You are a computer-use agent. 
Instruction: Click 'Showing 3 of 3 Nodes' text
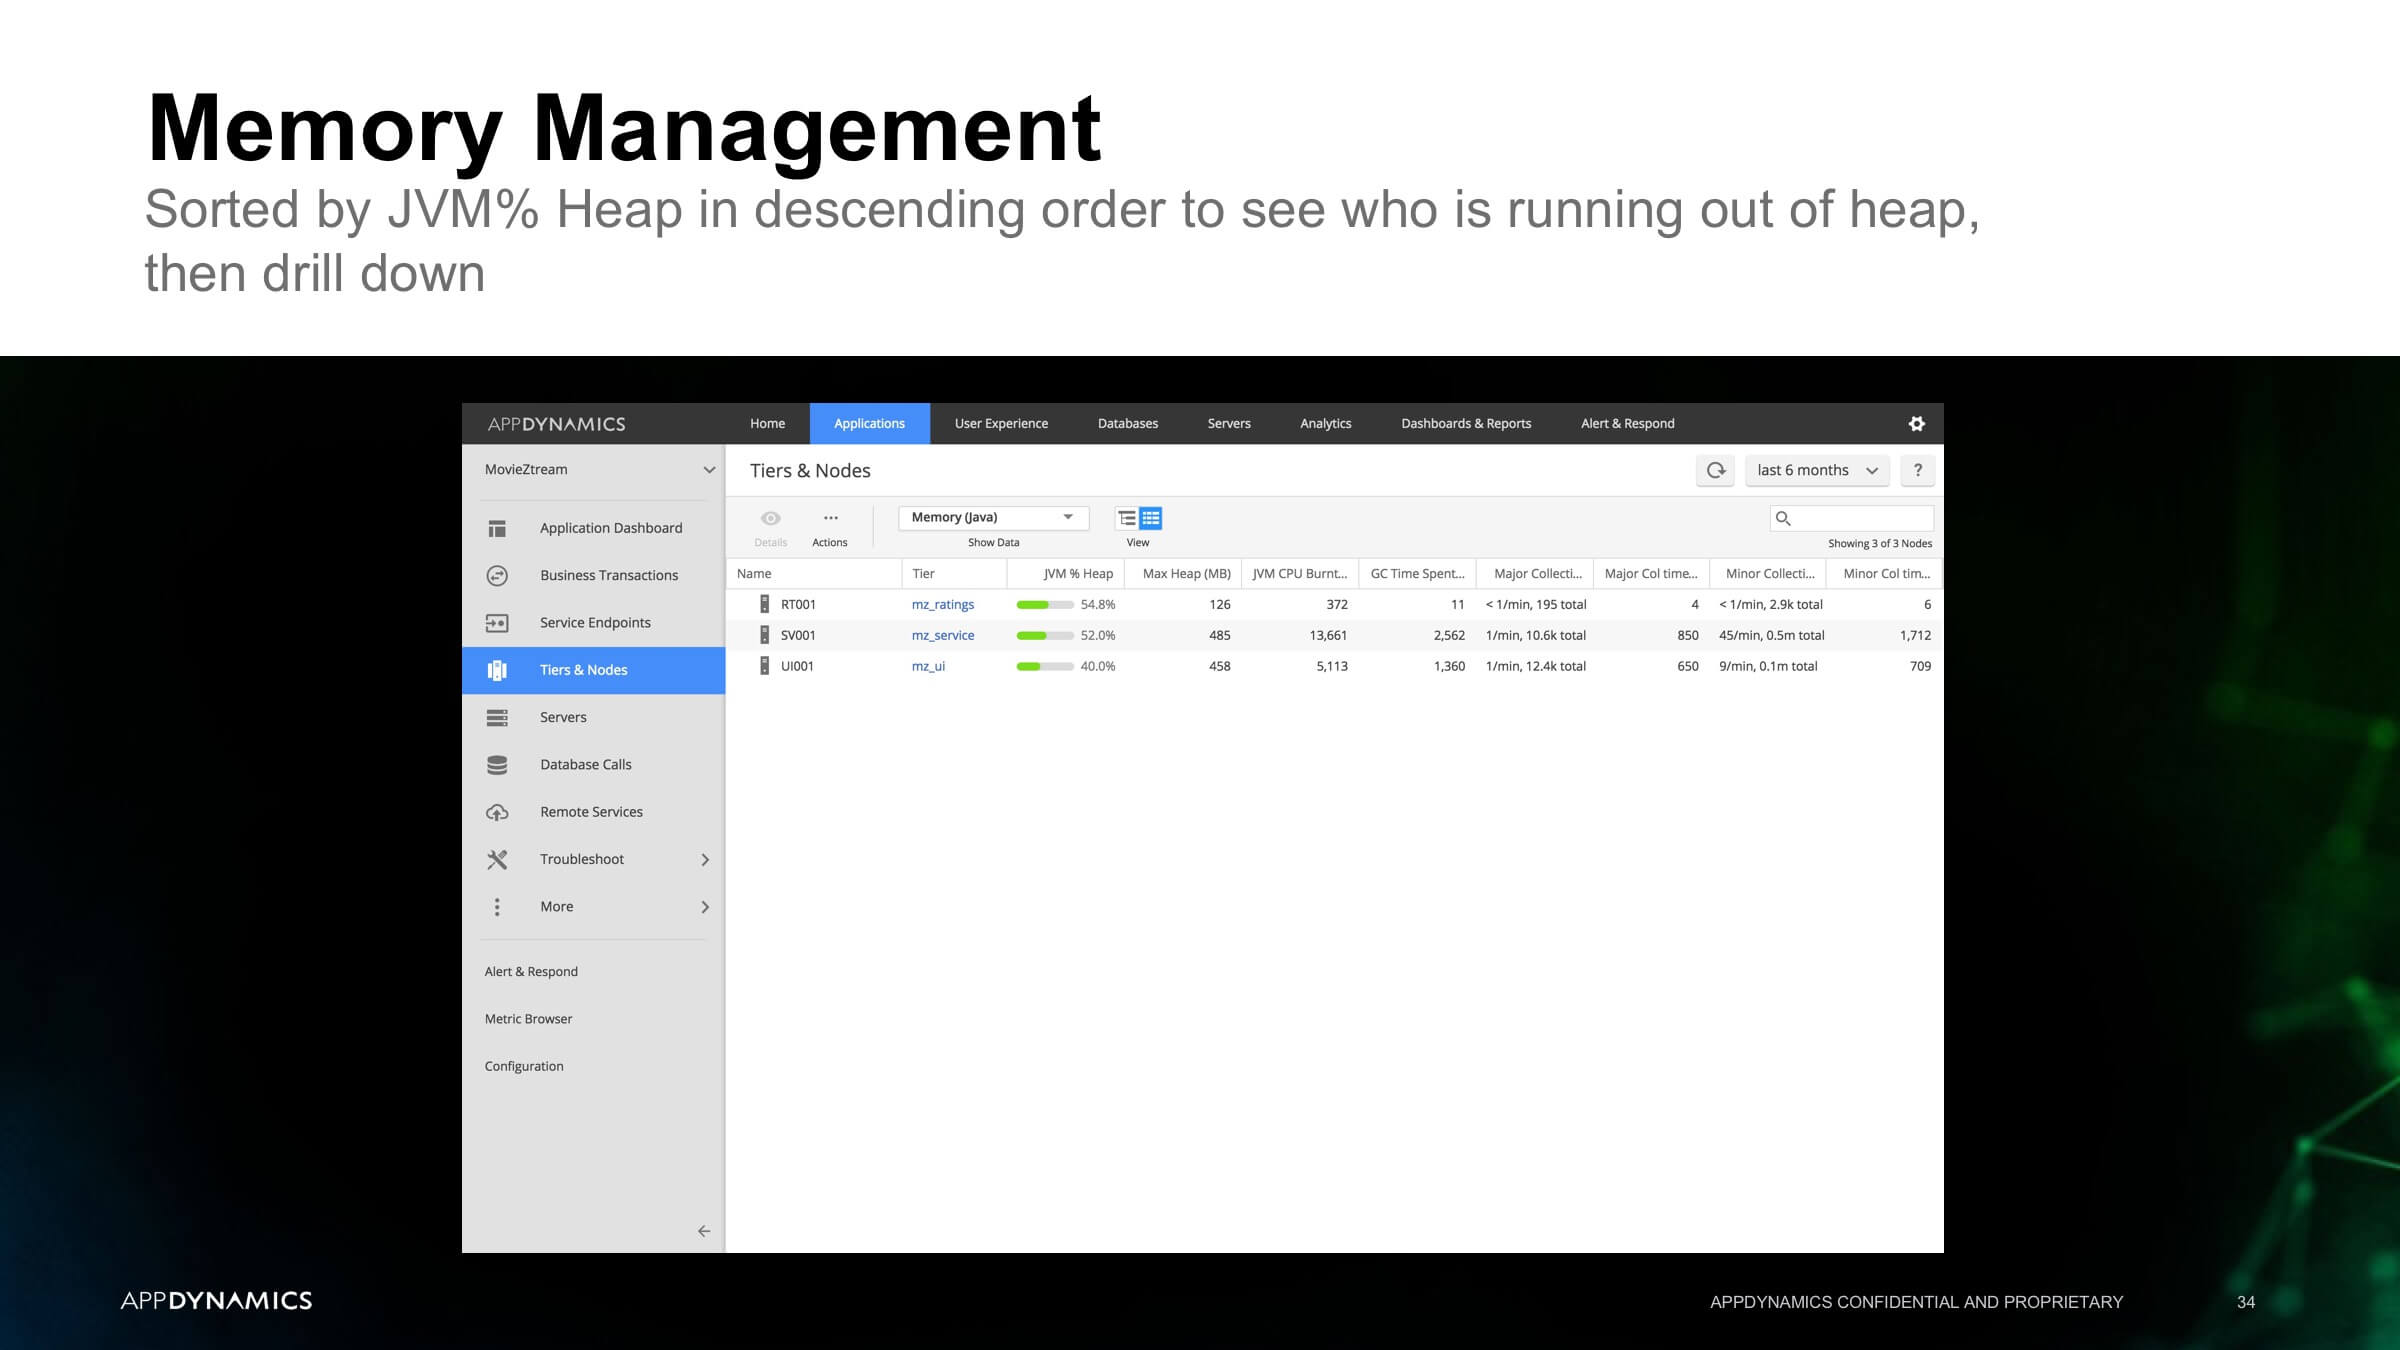pos(1880,543)
